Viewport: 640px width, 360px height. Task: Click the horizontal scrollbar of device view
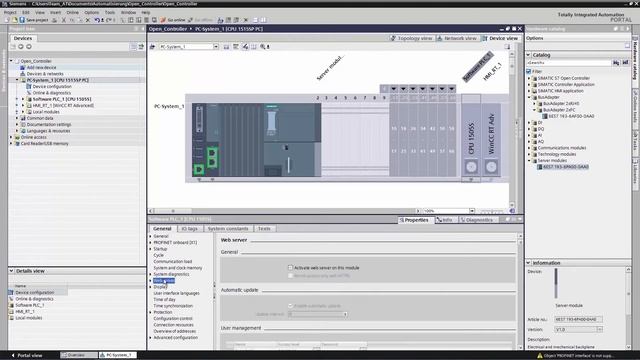pyautogui.click(x=284, y=211)
